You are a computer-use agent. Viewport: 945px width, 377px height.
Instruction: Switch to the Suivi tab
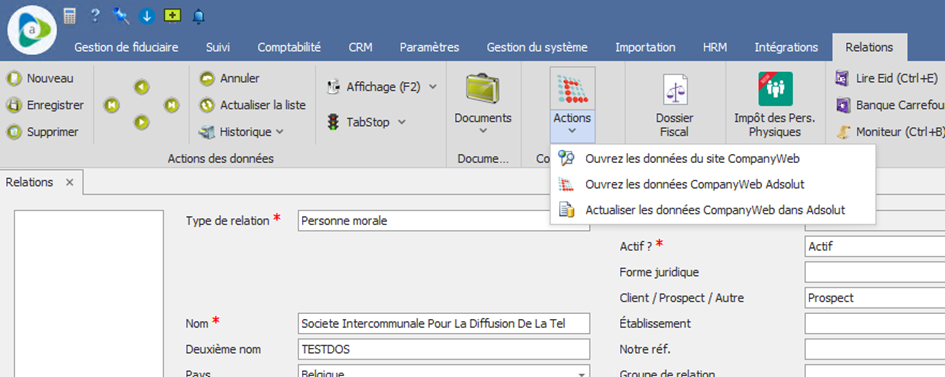click(x=218, y=47)
